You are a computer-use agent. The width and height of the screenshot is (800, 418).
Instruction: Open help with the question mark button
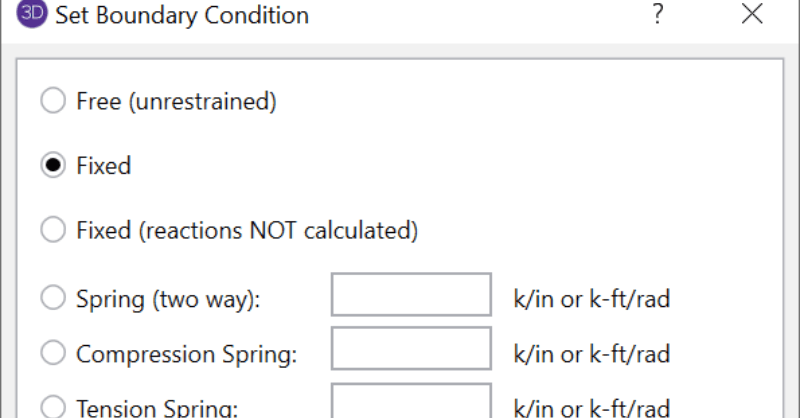pos(657,15)
